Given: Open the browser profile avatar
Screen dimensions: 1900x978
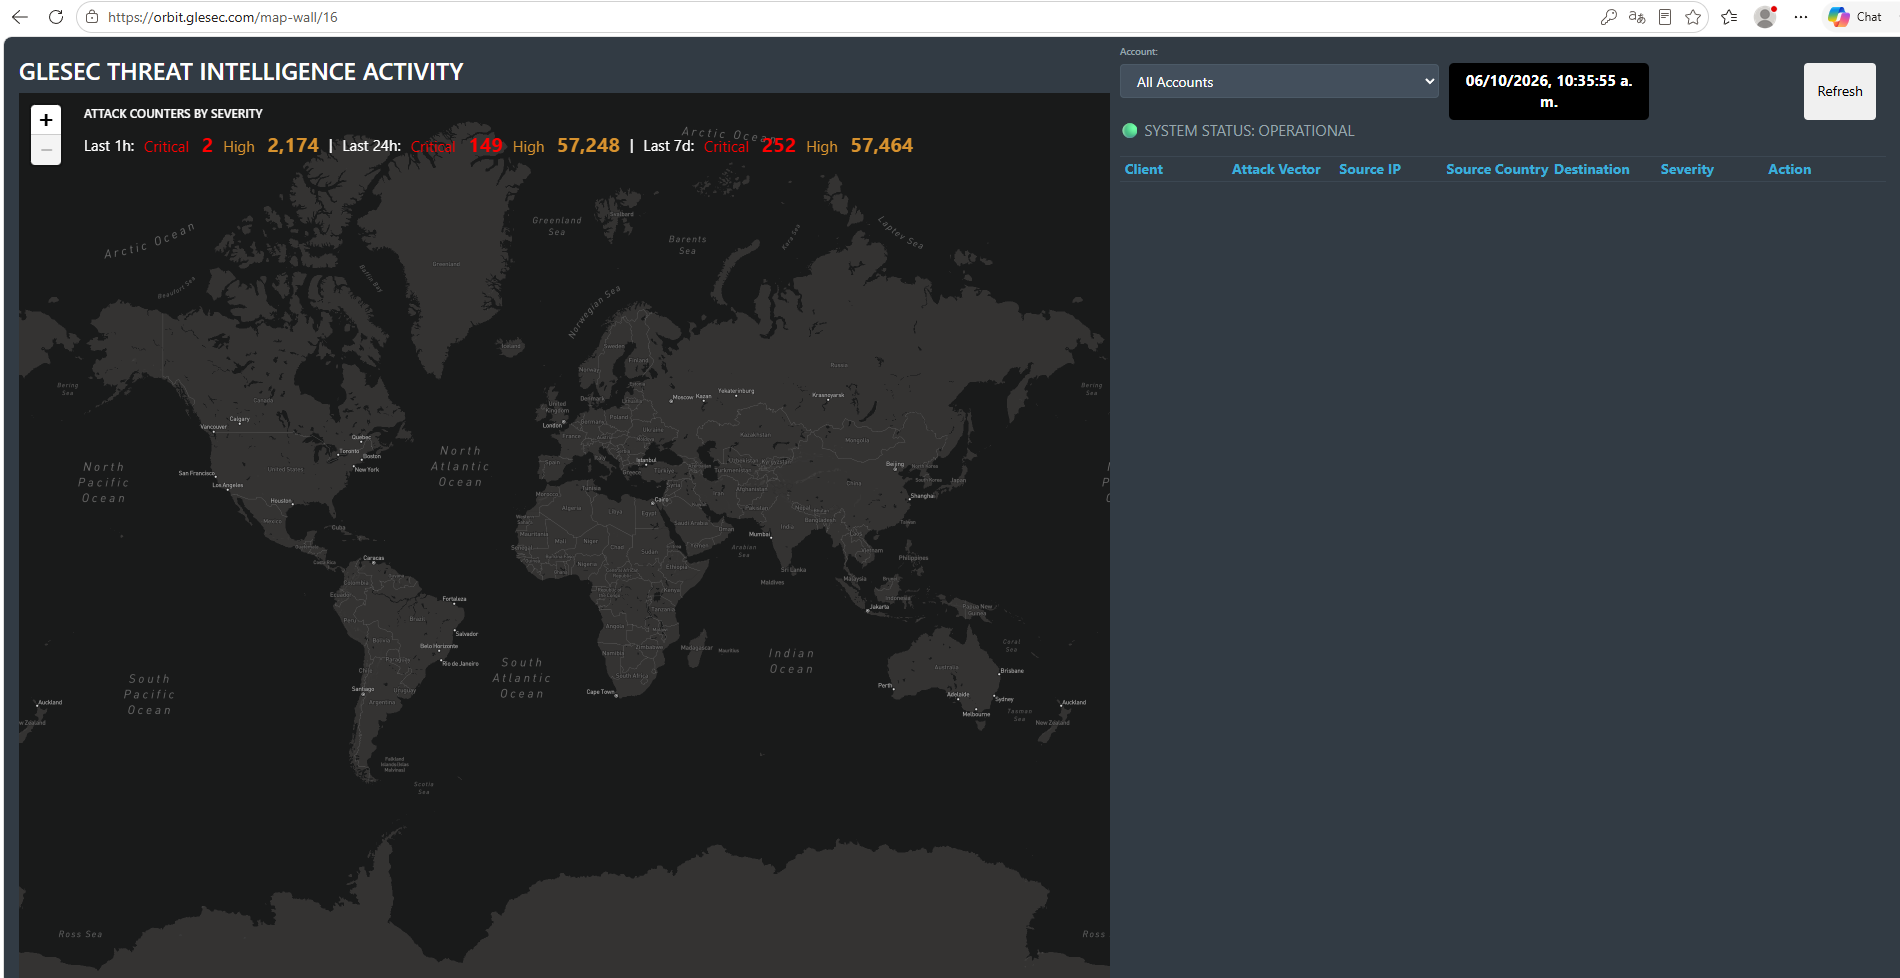Looking at the screenshot, I should pyautogui.click(x=1765, y=17).
